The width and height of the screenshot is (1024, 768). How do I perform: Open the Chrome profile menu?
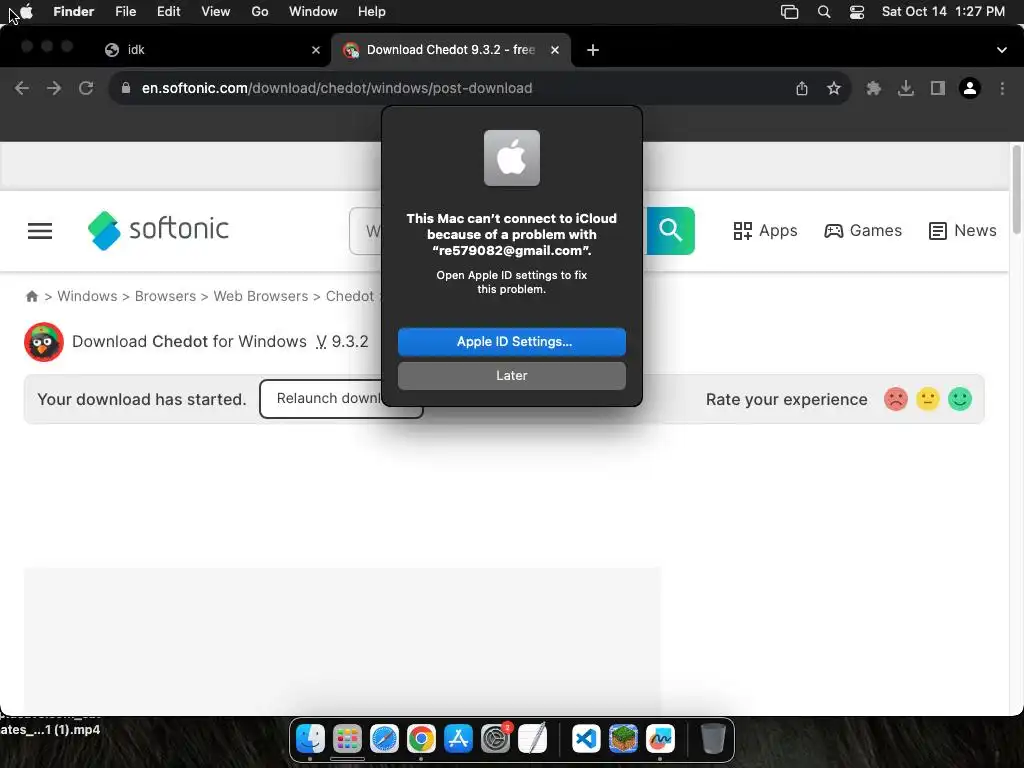[970, 88]
